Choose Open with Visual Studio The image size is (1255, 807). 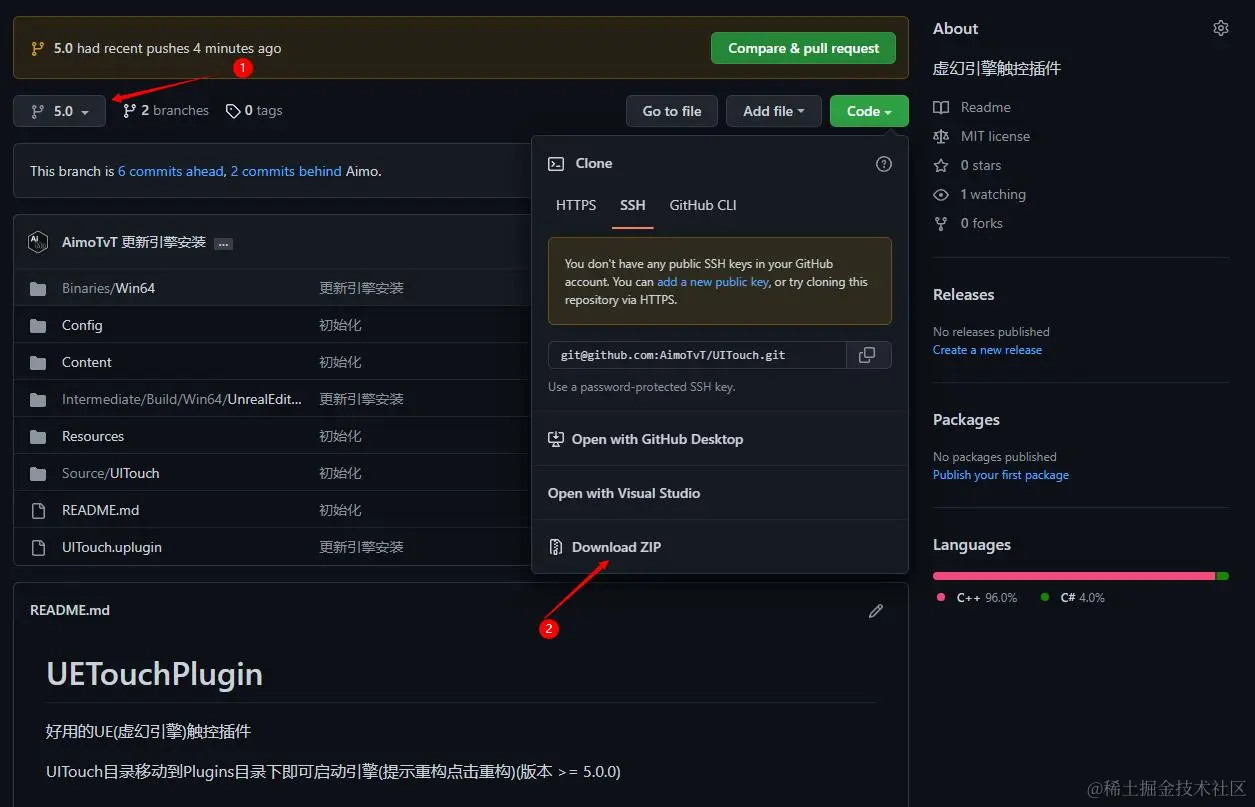pyautogui.click(x=720, y=493)
